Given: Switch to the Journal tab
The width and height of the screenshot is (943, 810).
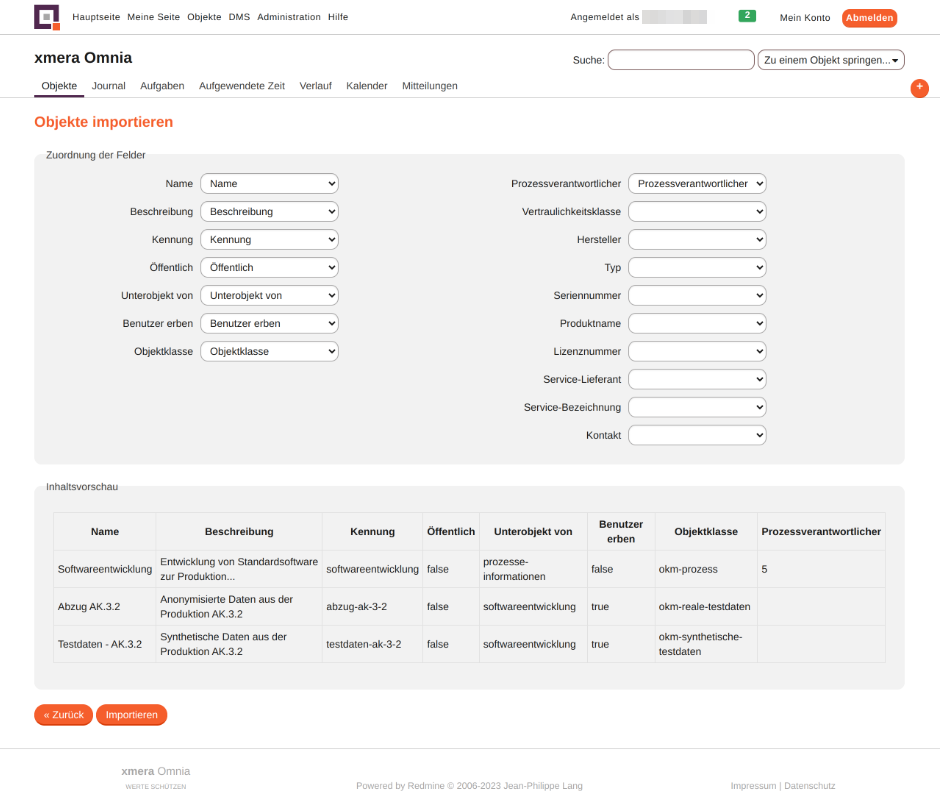Looking at the screenshot, I should click(x=108, y=86).
